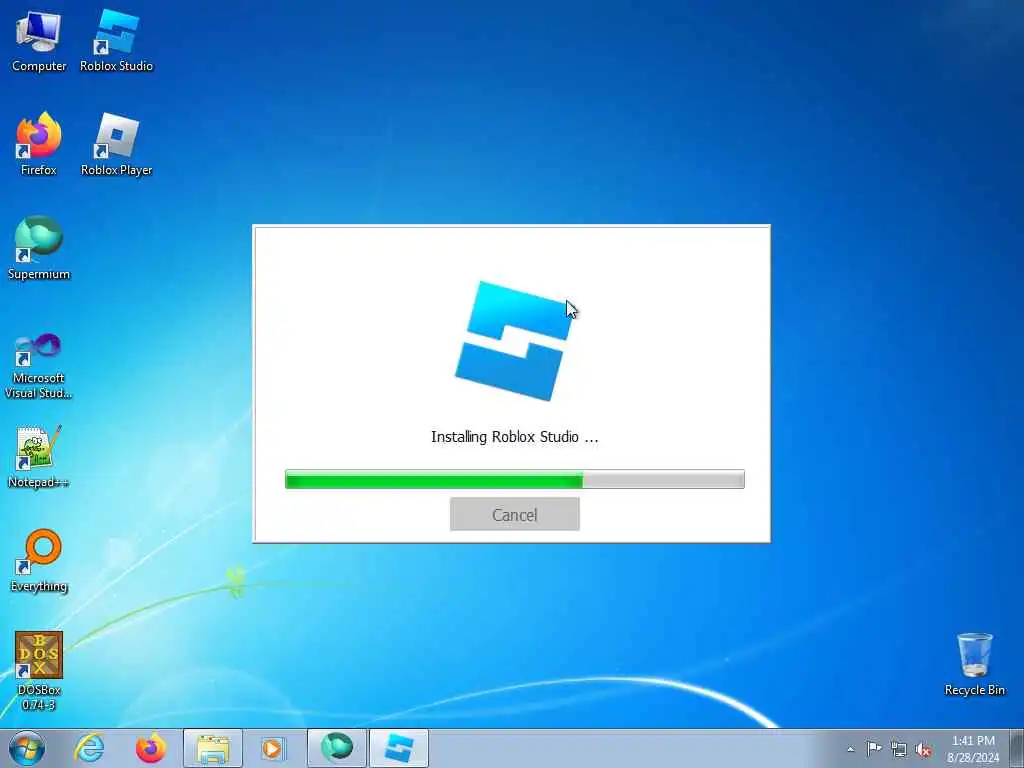Launch Firefox from the taskbar
This screenshot has width=1024, height=768.
coord(151,748)
